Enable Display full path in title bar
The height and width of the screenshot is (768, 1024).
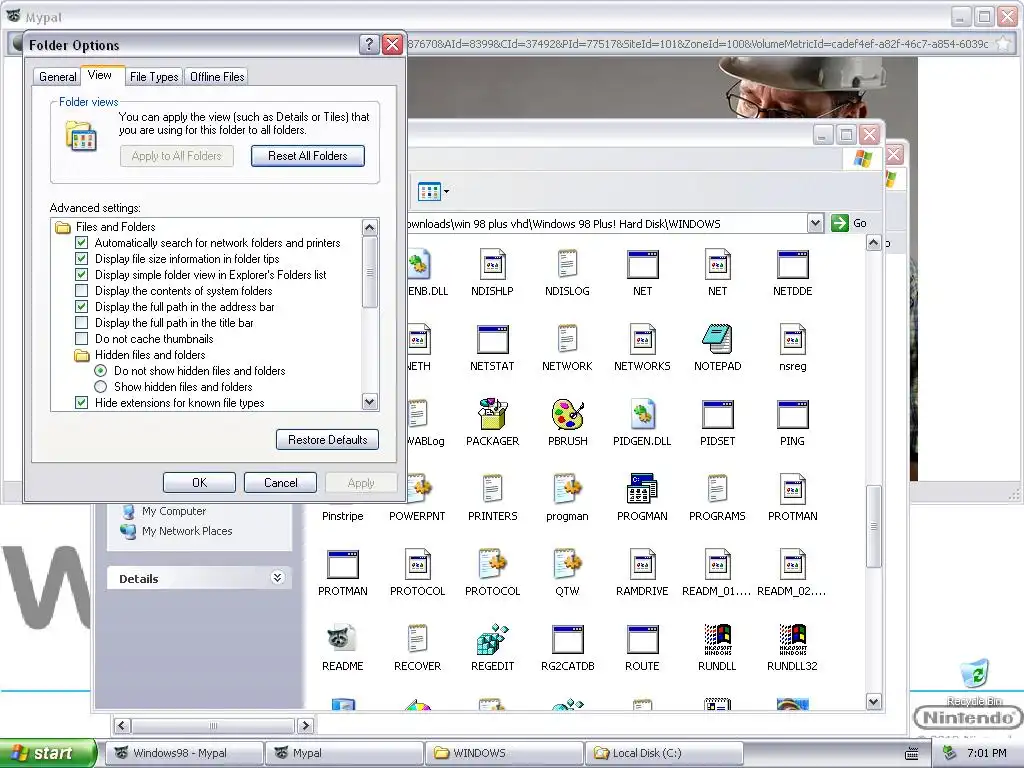point(82,323)
